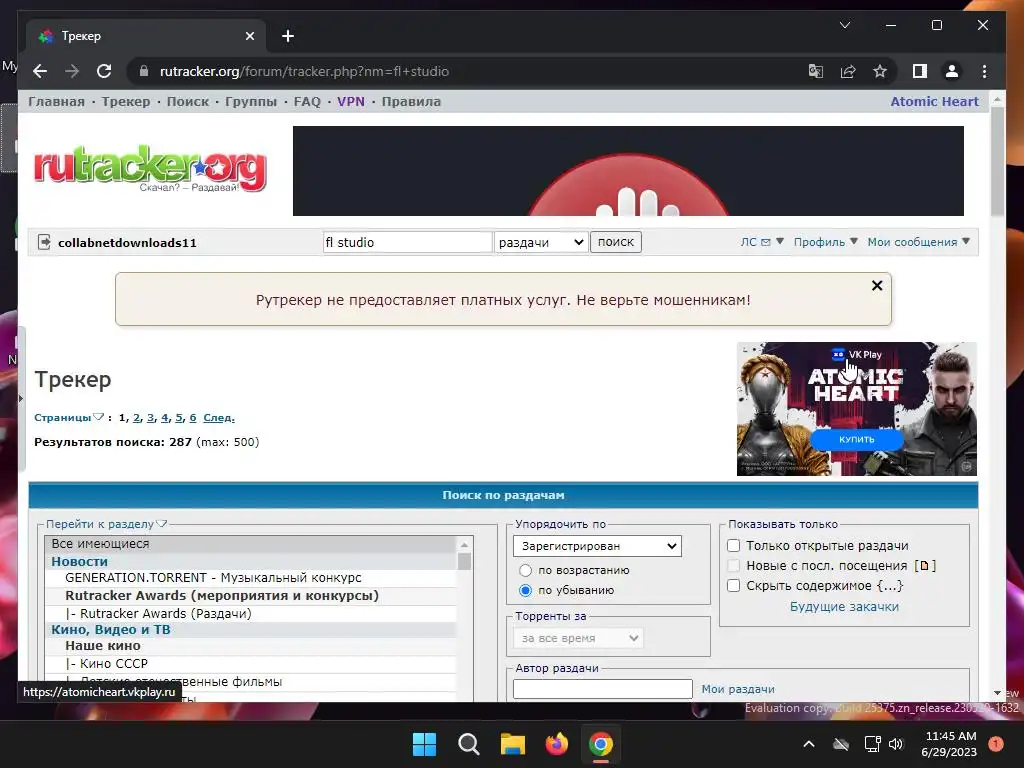The width and height of the screenshot is (1024, 768).
Task: Click the tab search chevron icon
Action: point(844,25)
